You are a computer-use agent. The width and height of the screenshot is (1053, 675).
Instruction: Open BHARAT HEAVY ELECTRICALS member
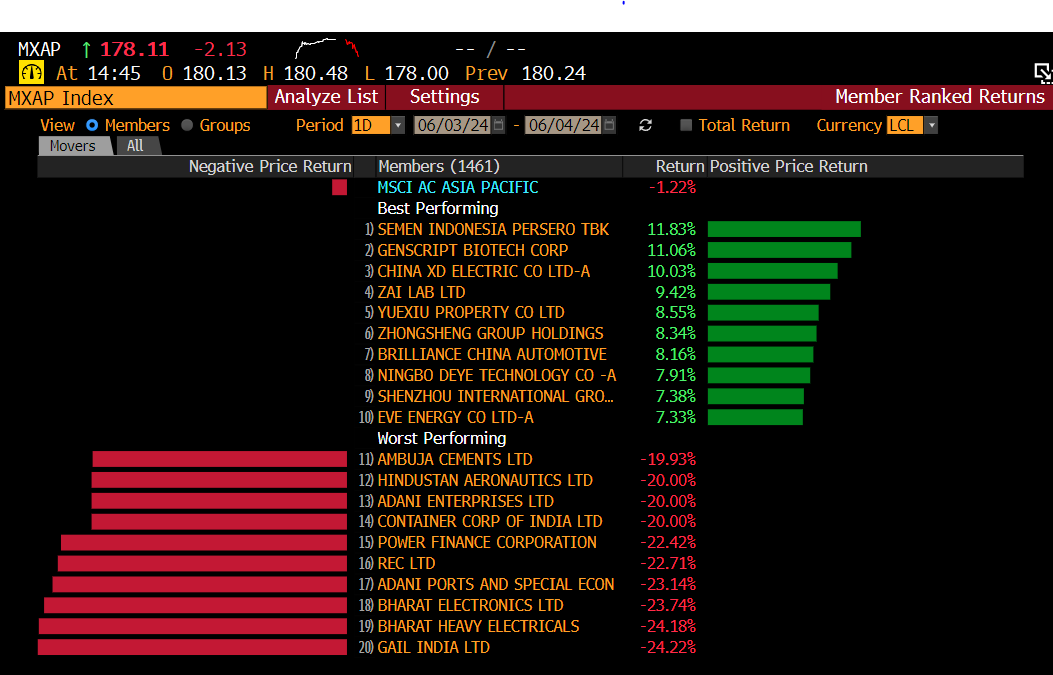tap(478, 626)
